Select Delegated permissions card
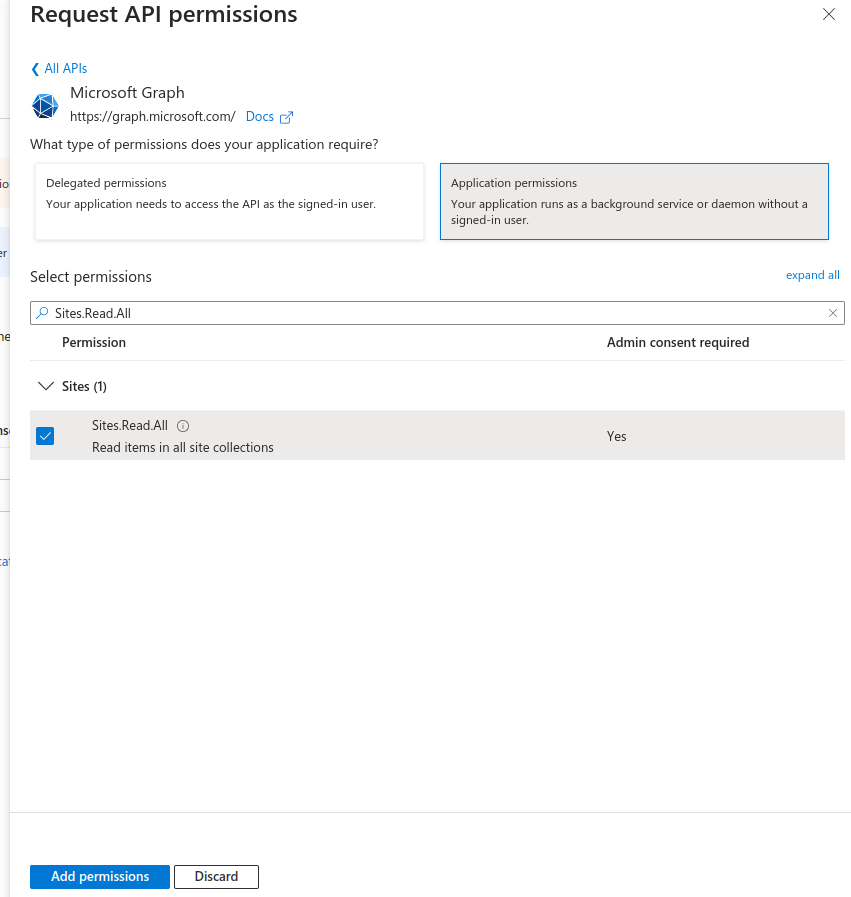 229,201
